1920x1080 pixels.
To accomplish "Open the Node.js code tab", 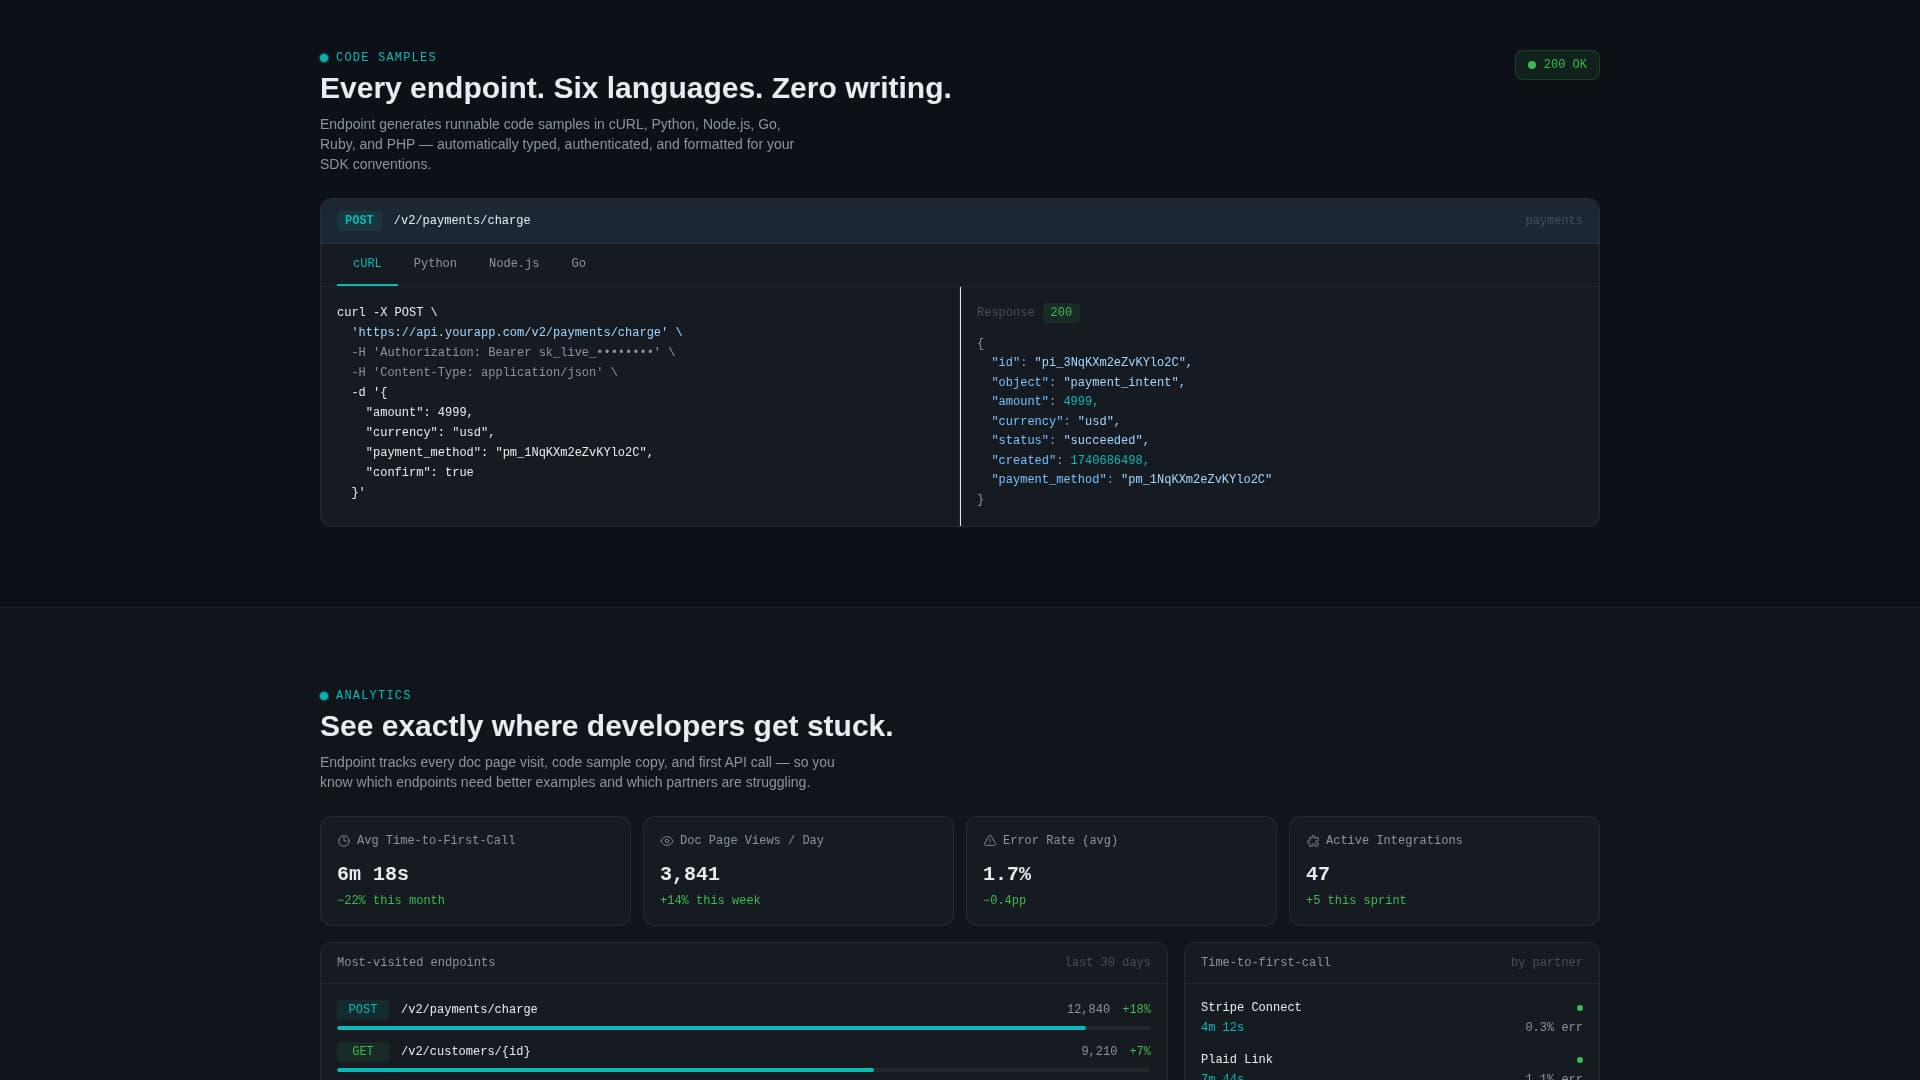I will [514, 264].
